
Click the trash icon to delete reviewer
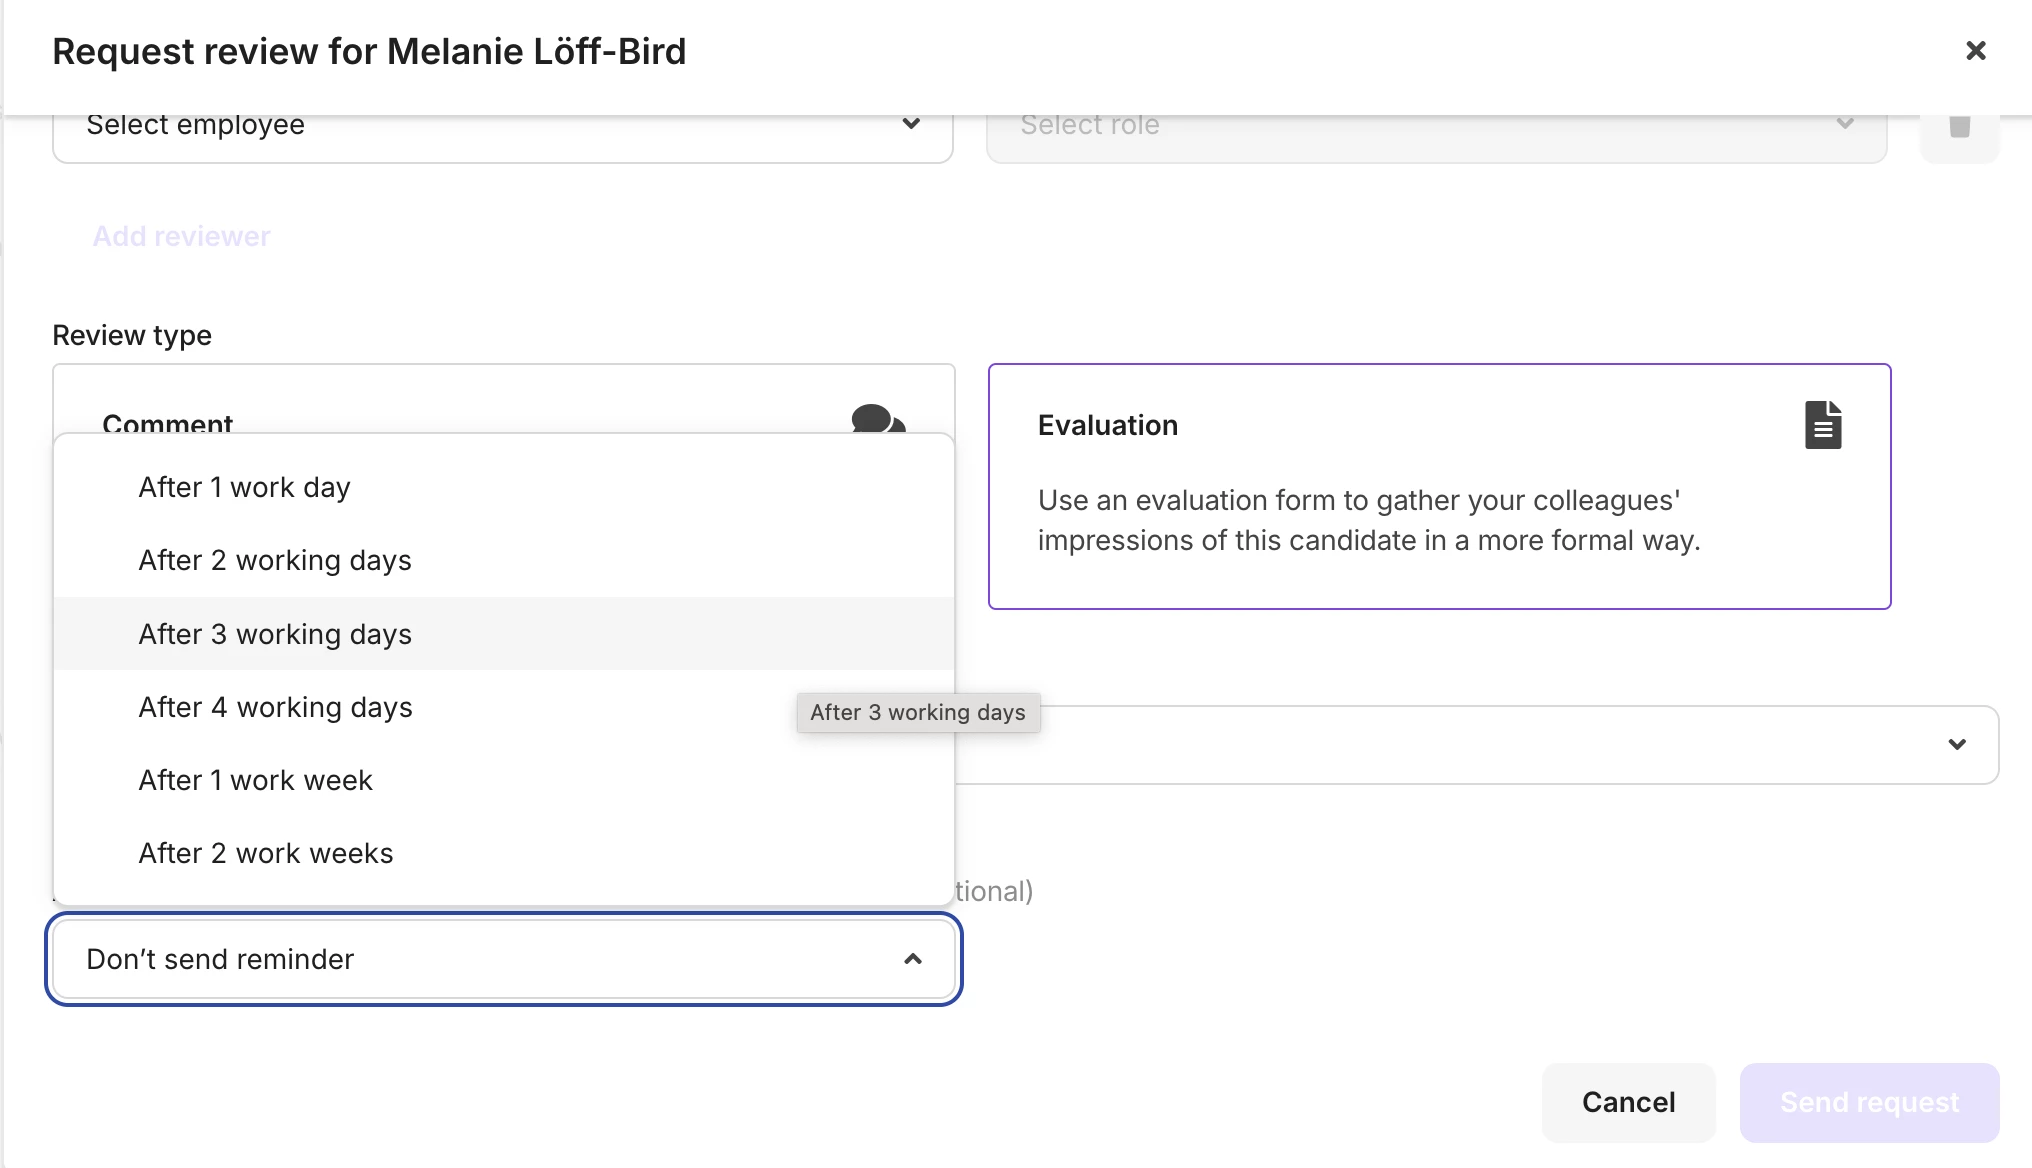1959,126
